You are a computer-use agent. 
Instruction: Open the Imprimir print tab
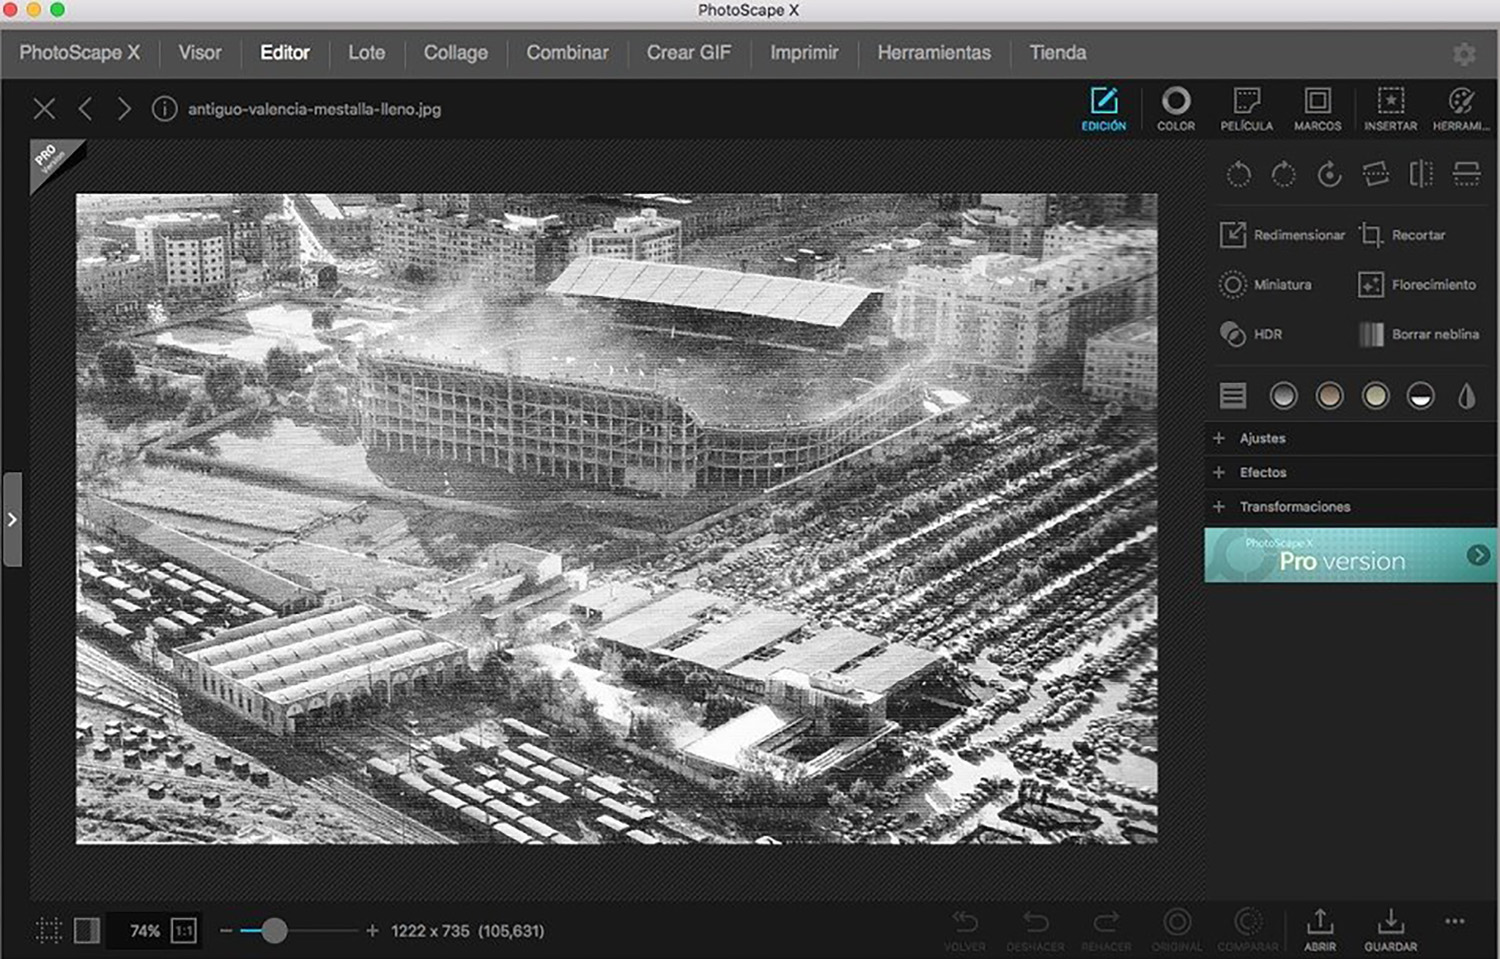tap(804, 53)
